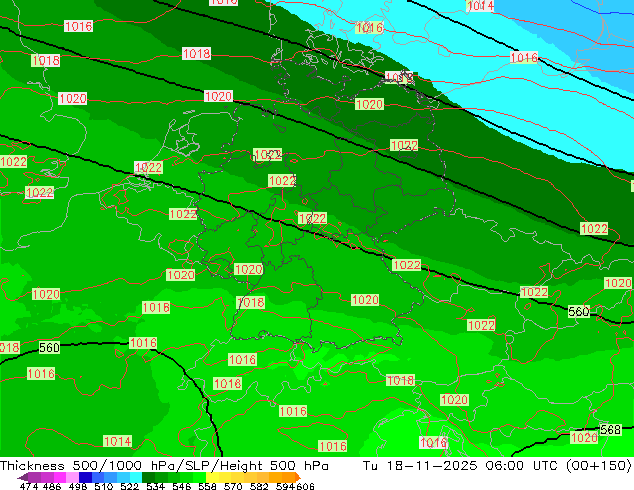
Task: Click the legend value 498
Action: [78, 486]
